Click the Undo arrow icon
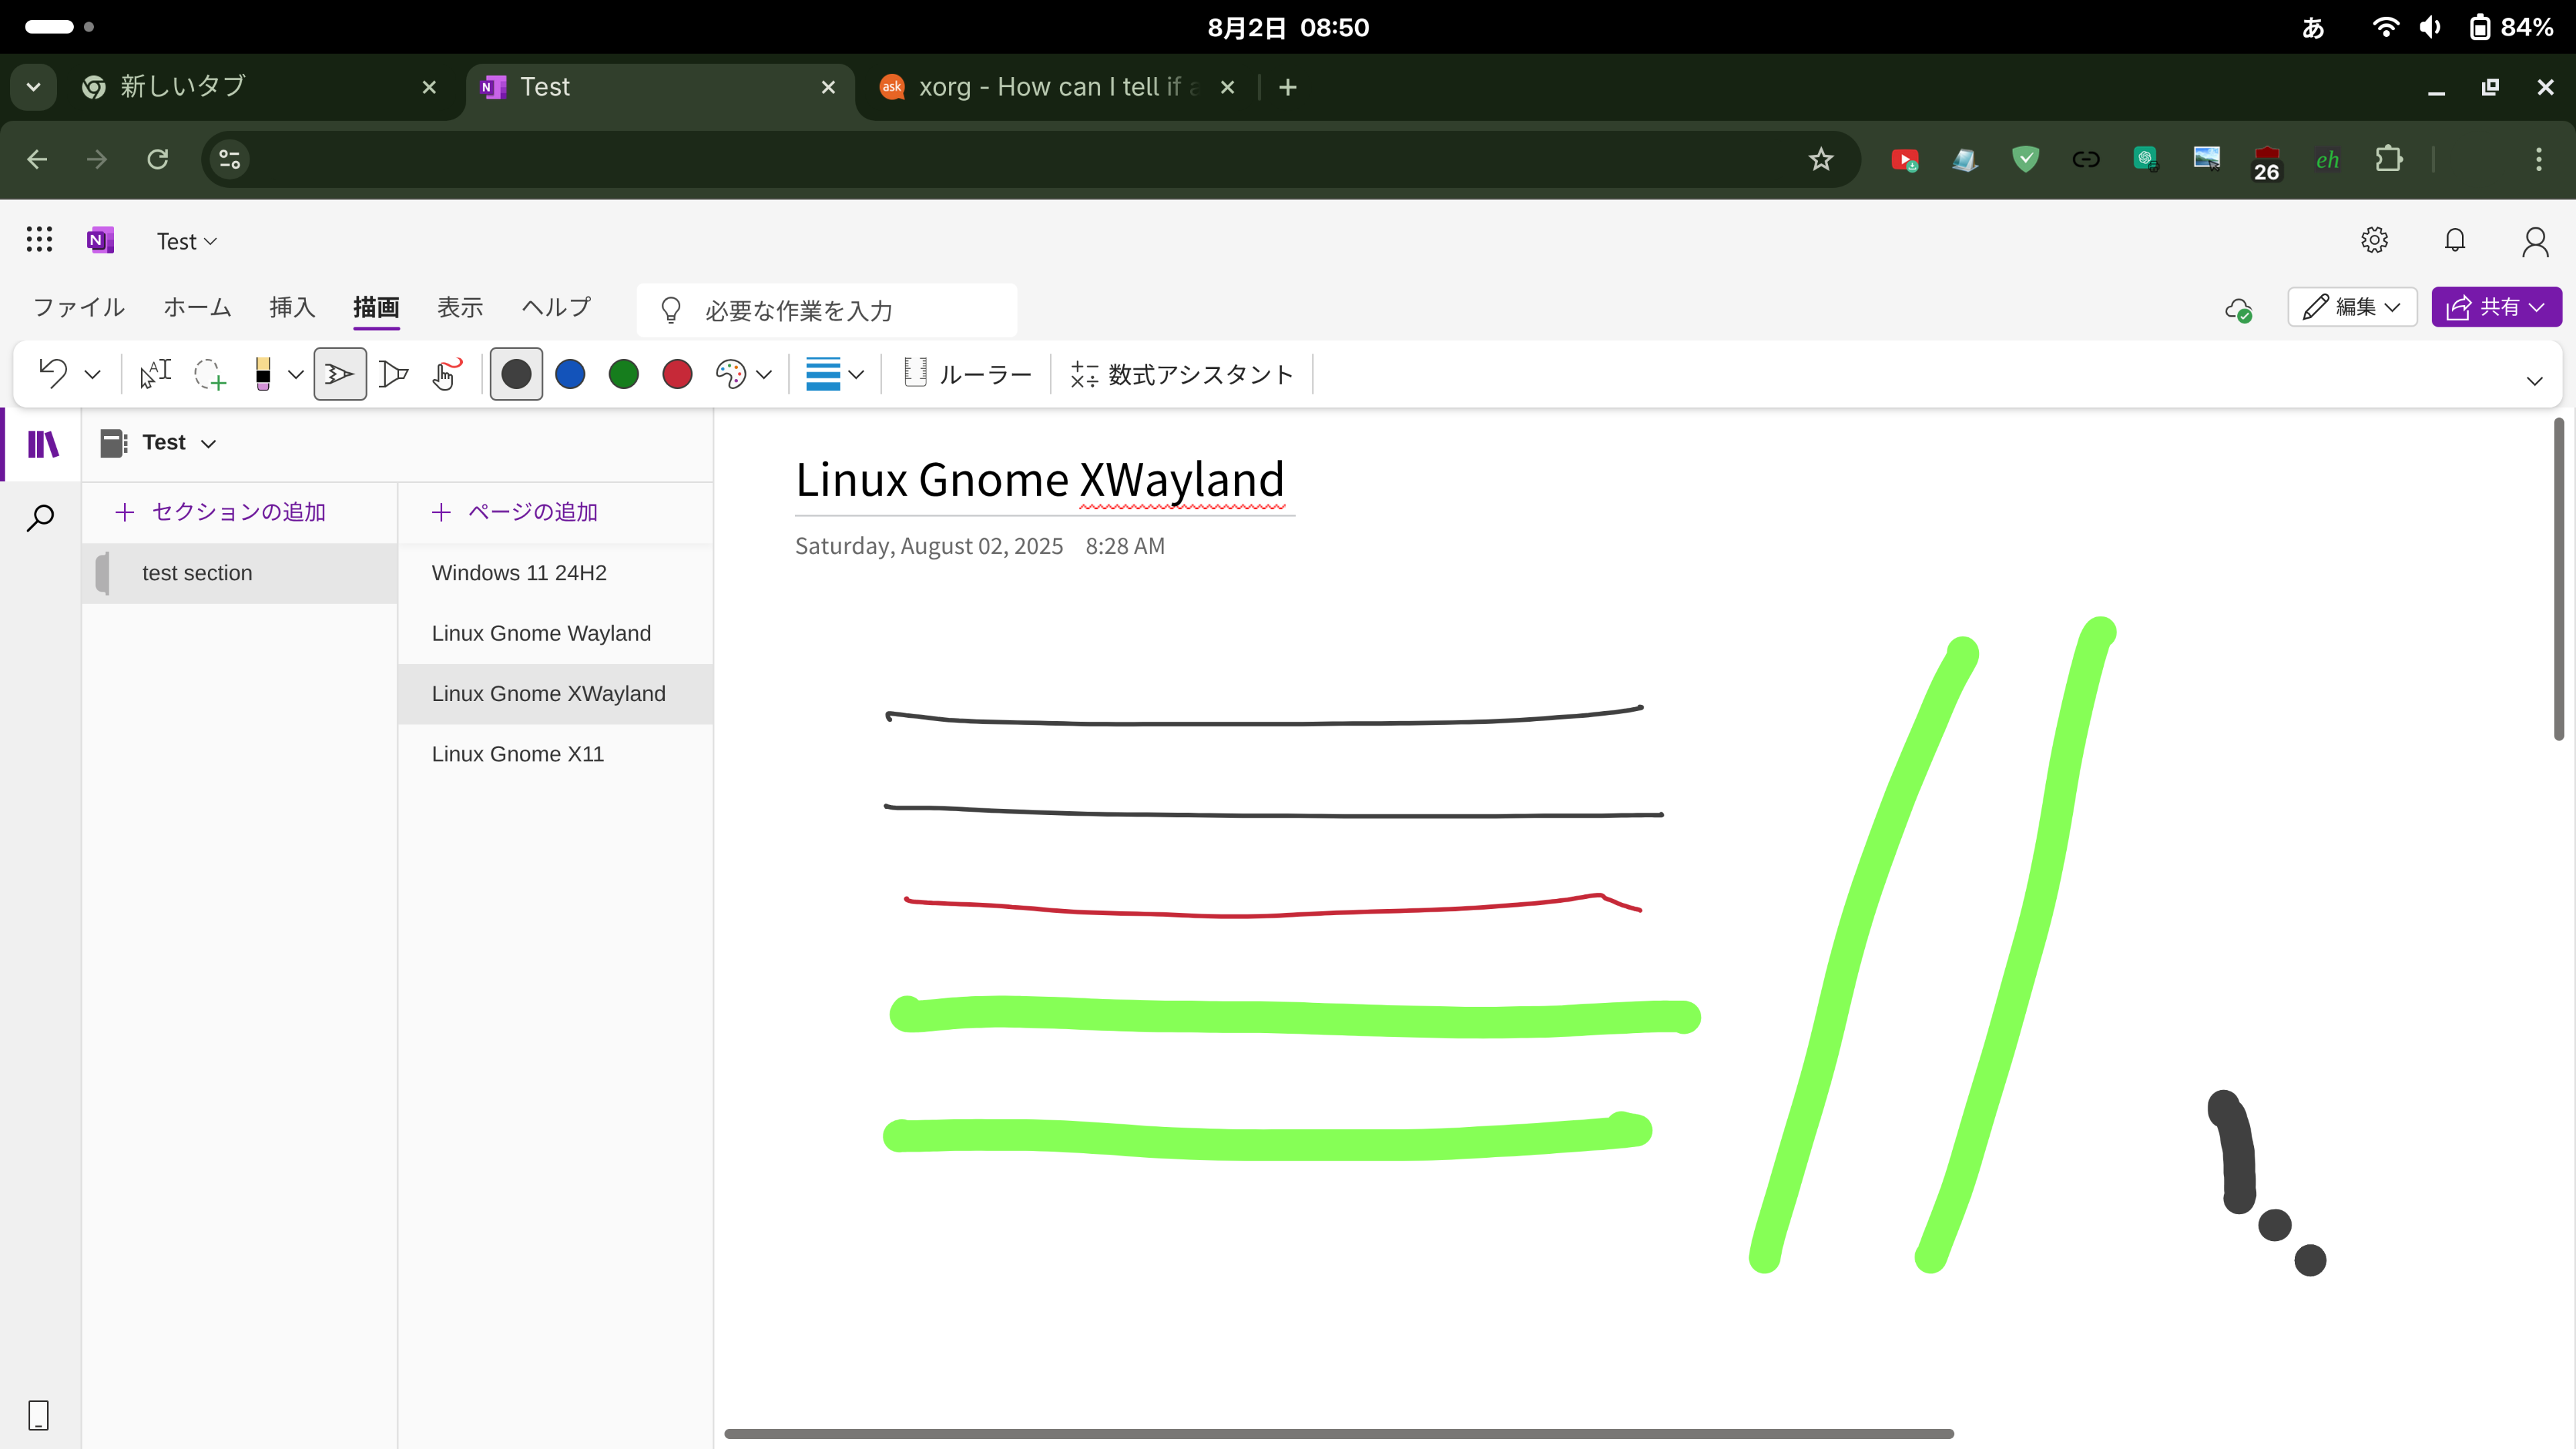This screenshot has width=2576, height=1449. (53, 374)
